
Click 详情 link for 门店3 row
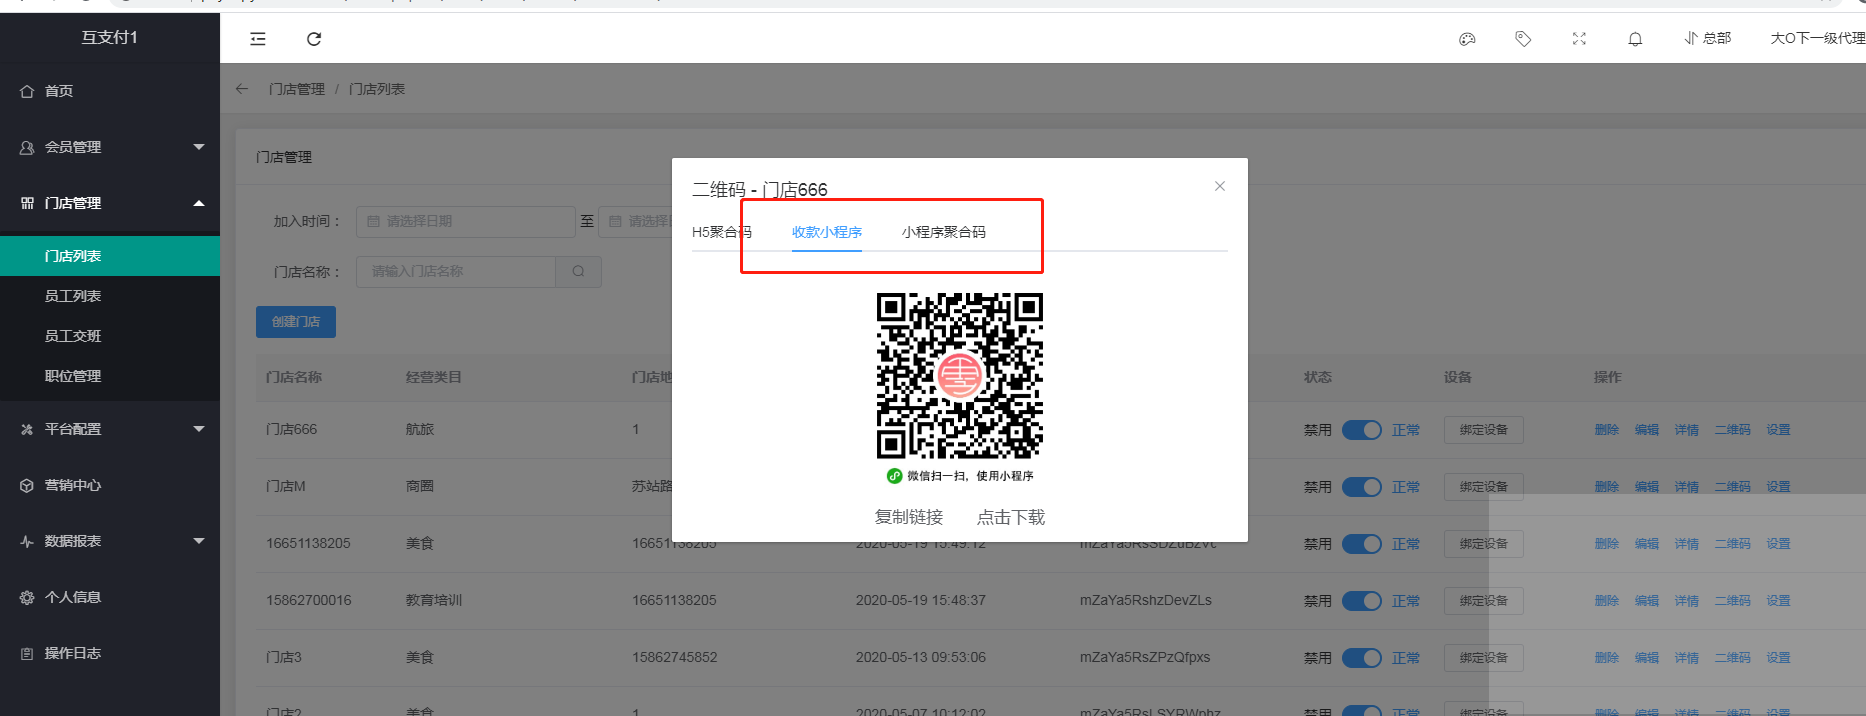[x=1687, y=658]
